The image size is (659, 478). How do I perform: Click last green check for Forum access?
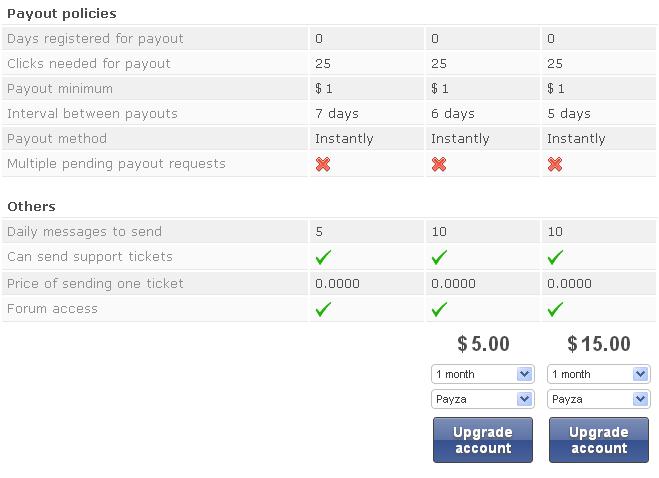pyautogui.click(x=555, y=310)
